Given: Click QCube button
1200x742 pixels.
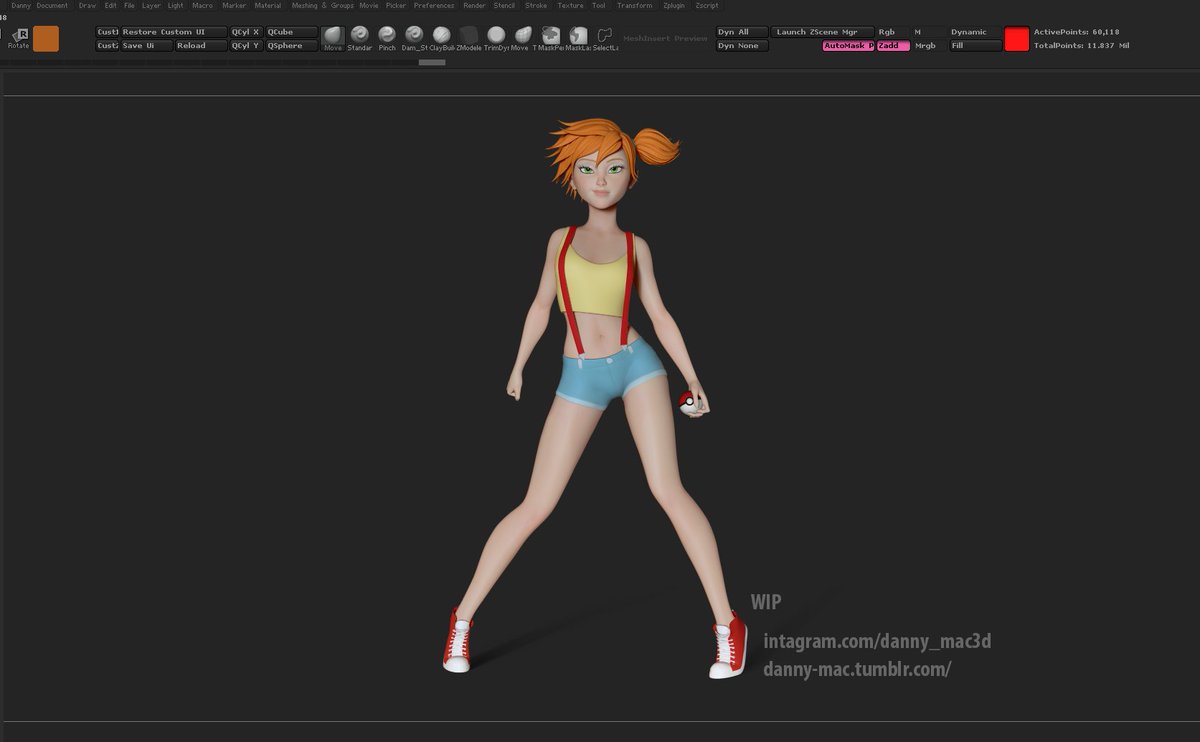Looking at the screenshot, I should tap(291, 32).
